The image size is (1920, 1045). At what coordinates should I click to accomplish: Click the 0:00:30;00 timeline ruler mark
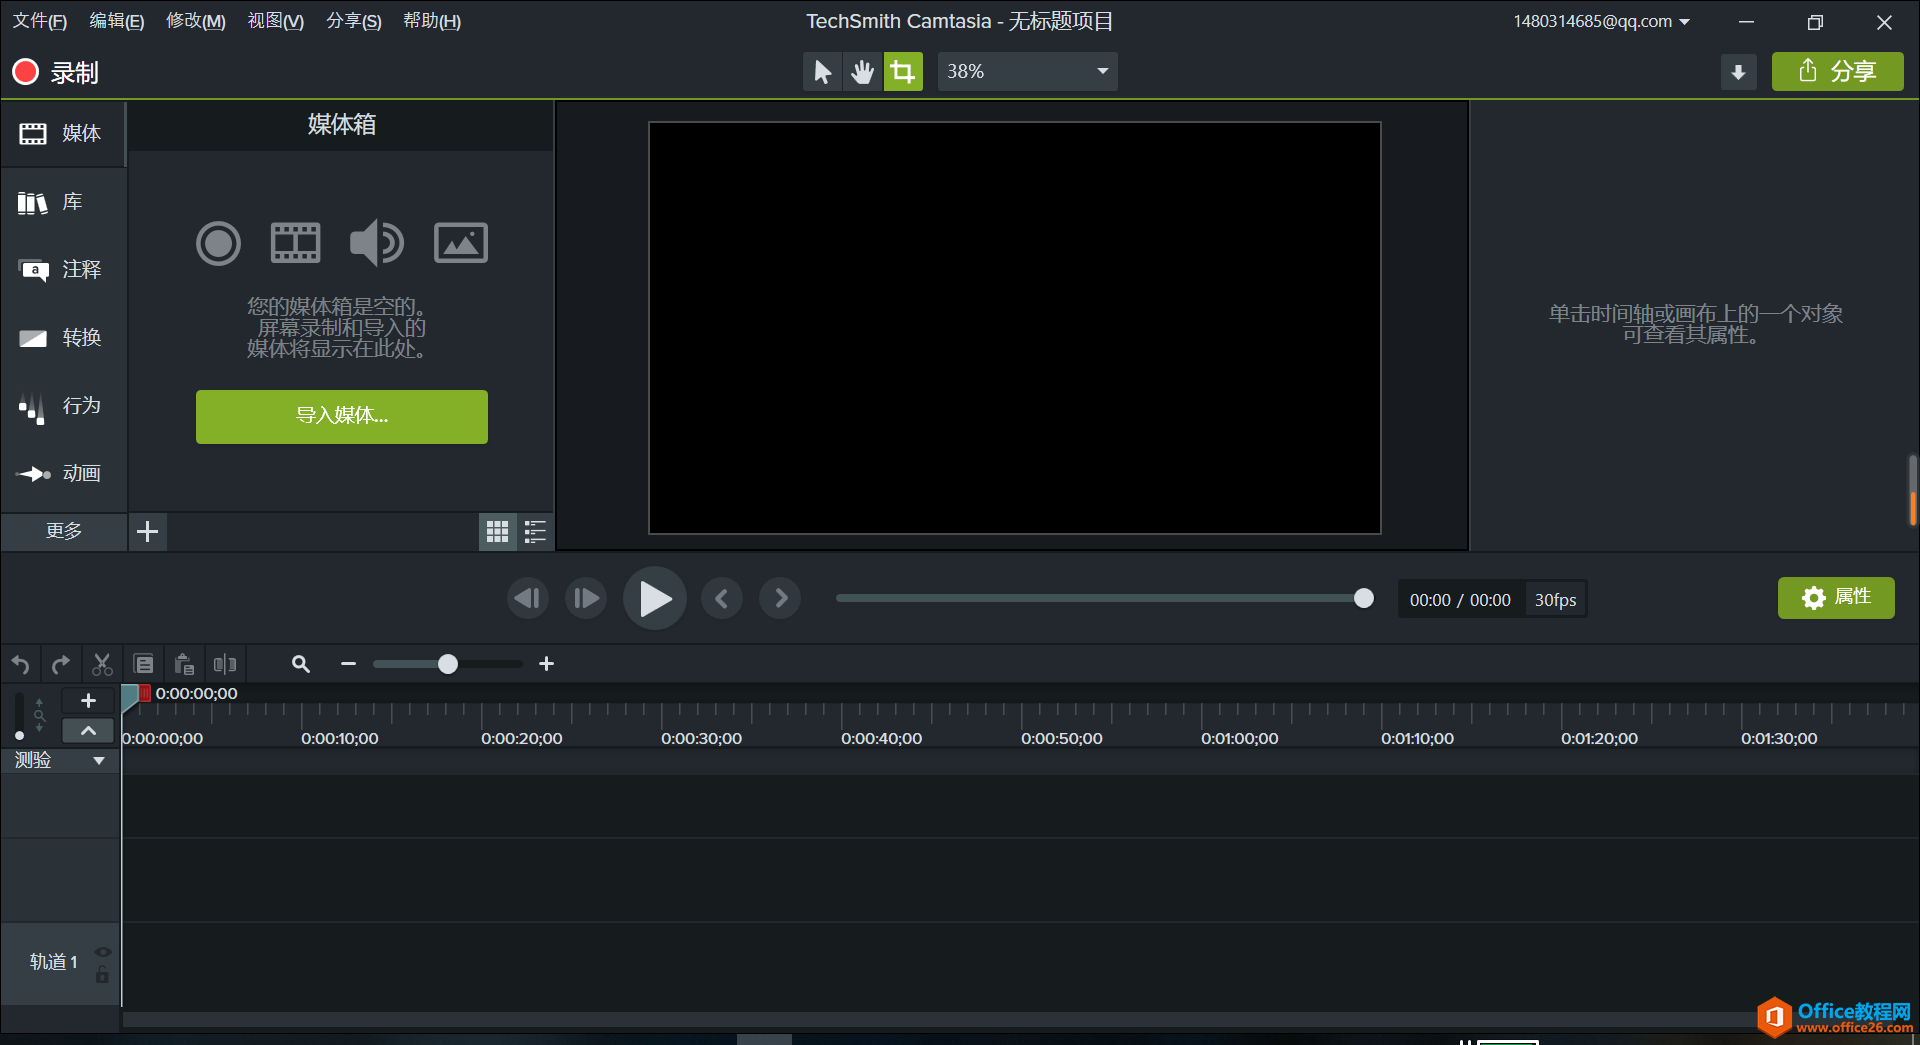tap(701, 739)
